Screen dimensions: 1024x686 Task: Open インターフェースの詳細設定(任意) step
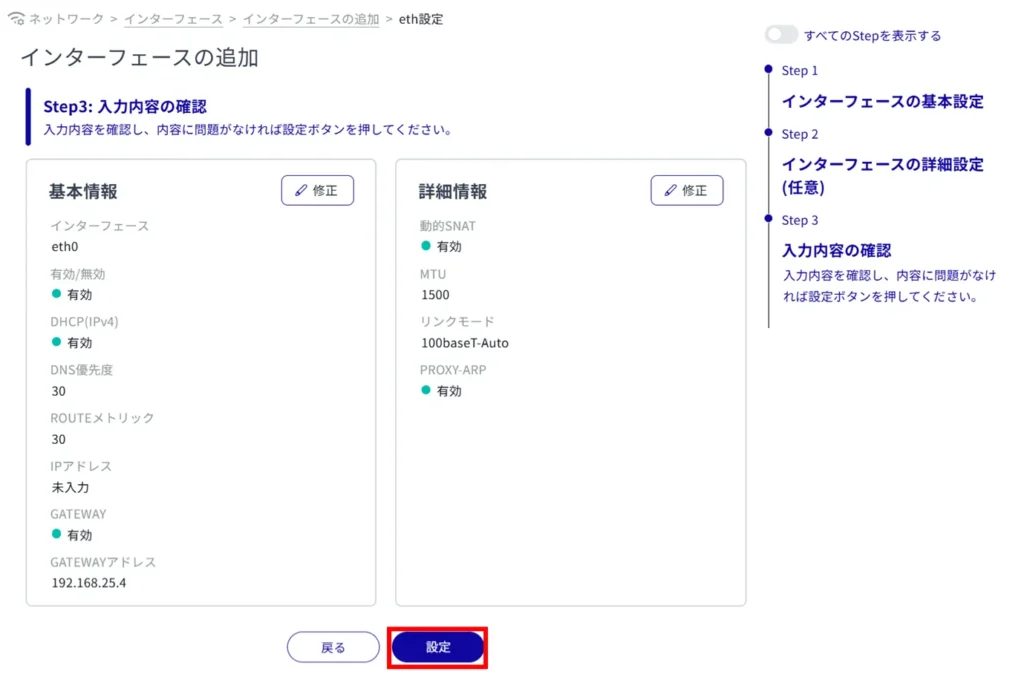[x=882, y=175]
